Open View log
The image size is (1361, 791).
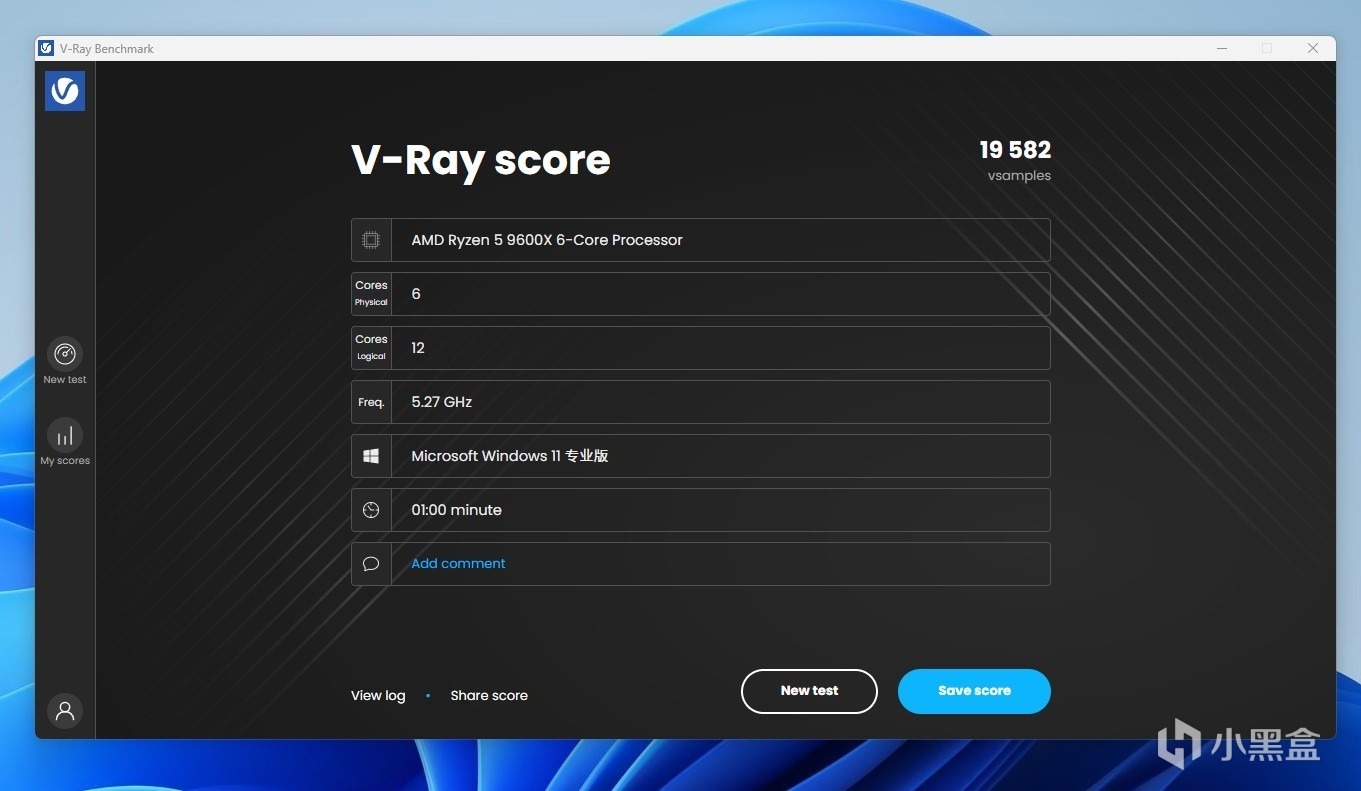pyautogui.click(x=378, y=695)
